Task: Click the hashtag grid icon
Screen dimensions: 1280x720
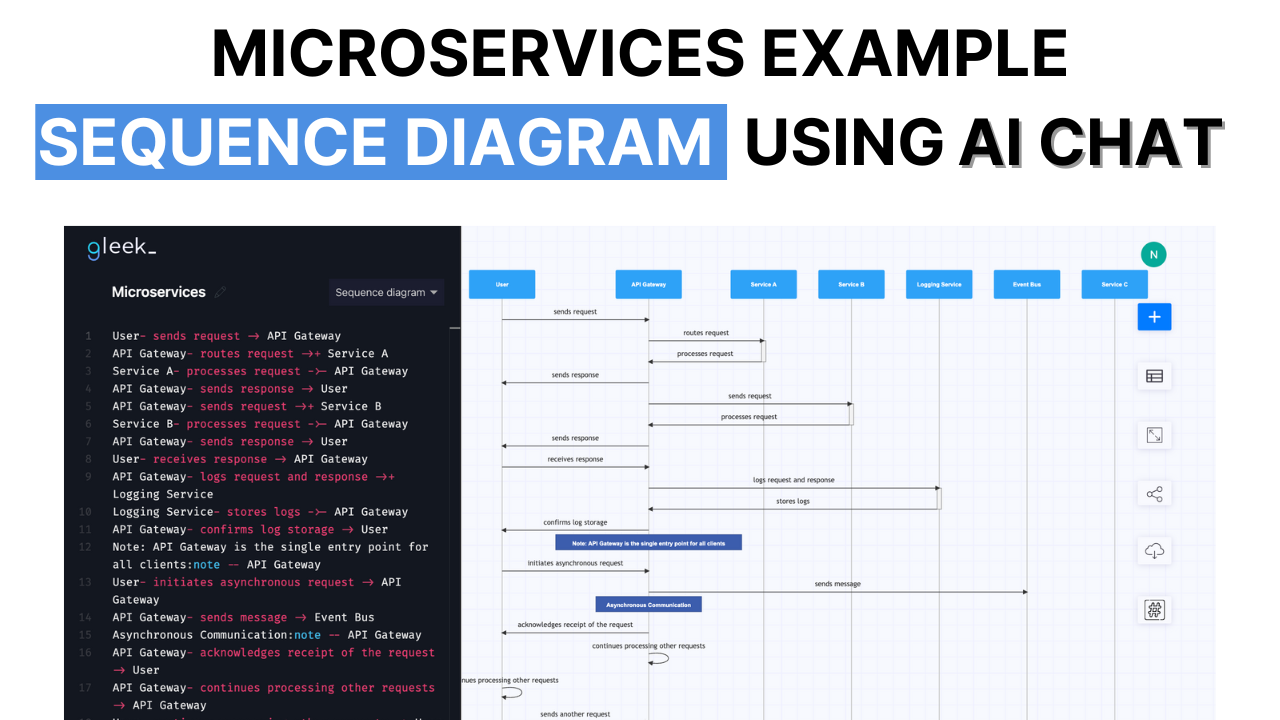Action: coord(1154,610)
